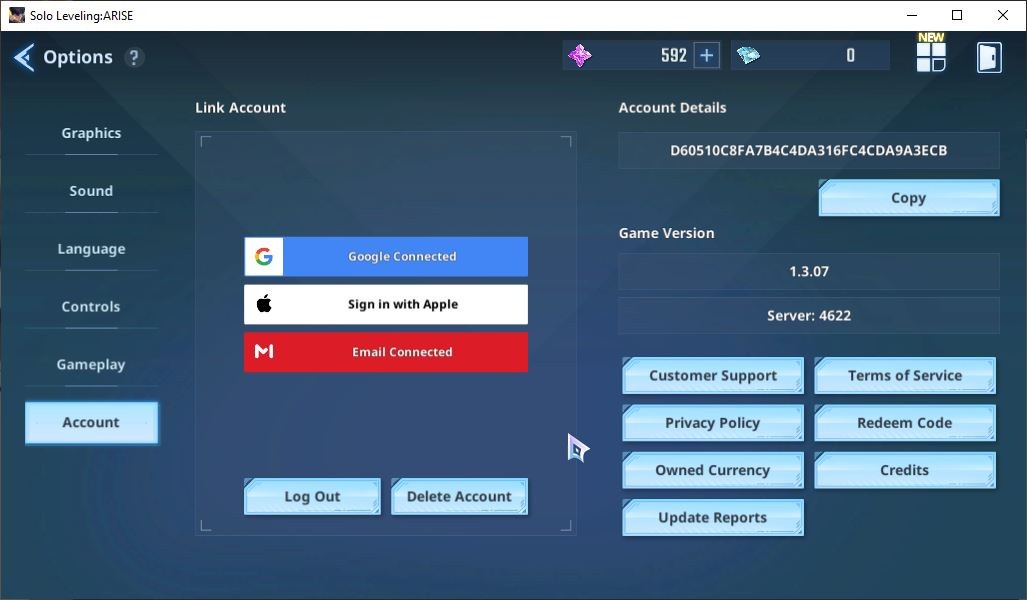Open Customer Support
Viewport: 1027px width, 600px height.
coord(713,375)
